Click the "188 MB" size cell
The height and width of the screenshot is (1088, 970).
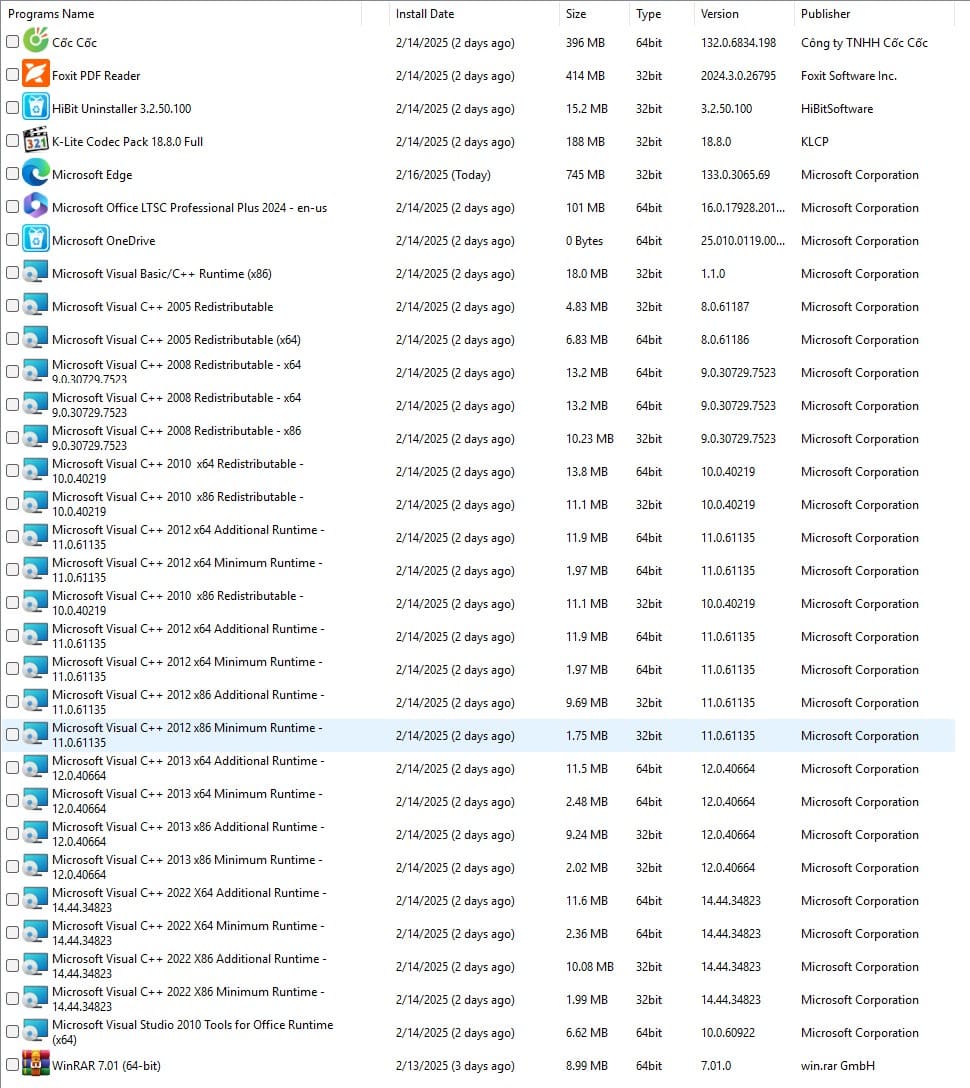click(x=585, y=142)
